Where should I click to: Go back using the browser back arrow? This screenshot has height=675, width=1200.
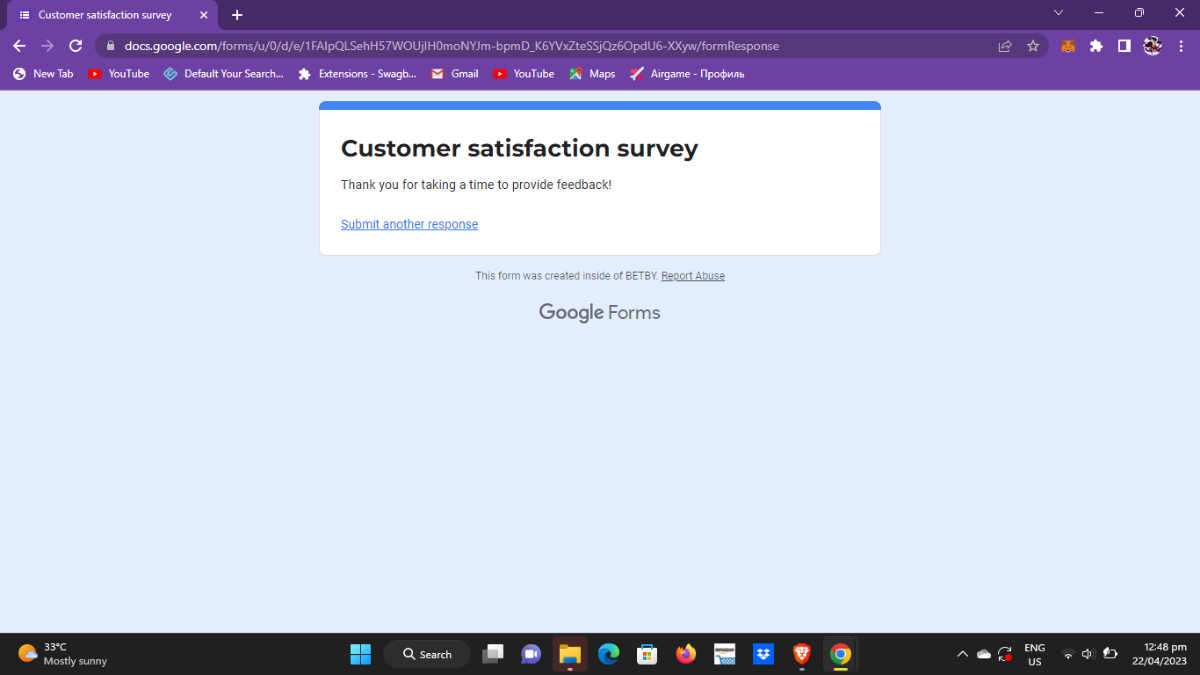(19, 46)
